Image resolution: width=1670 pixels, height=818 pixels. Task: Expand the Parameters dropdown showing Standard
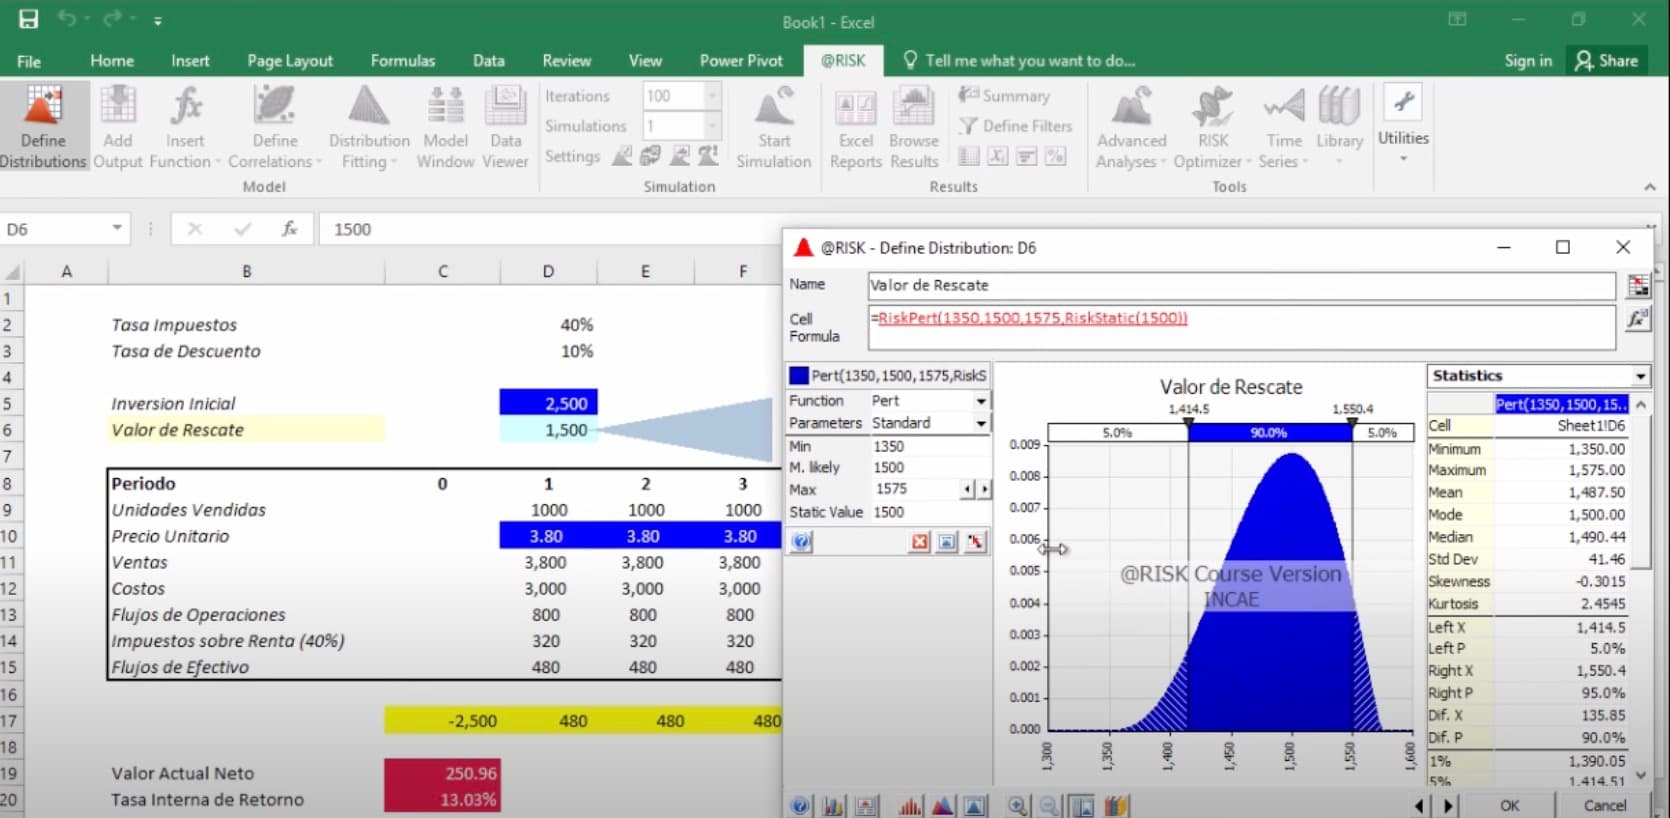click(x=981, y=423)
